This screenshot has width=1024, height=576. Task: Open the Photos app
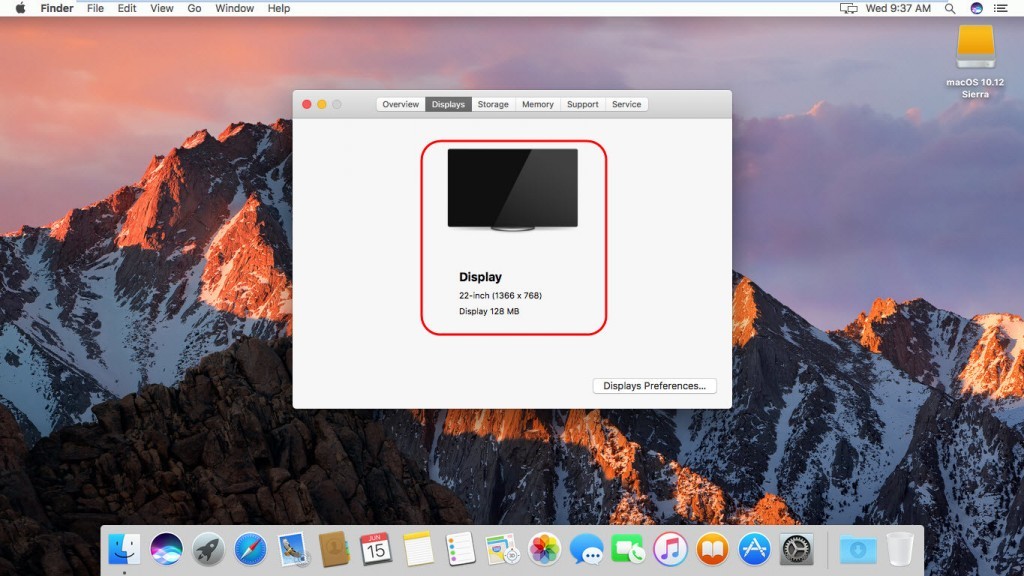pyautogui.click(x=544, y=549)
